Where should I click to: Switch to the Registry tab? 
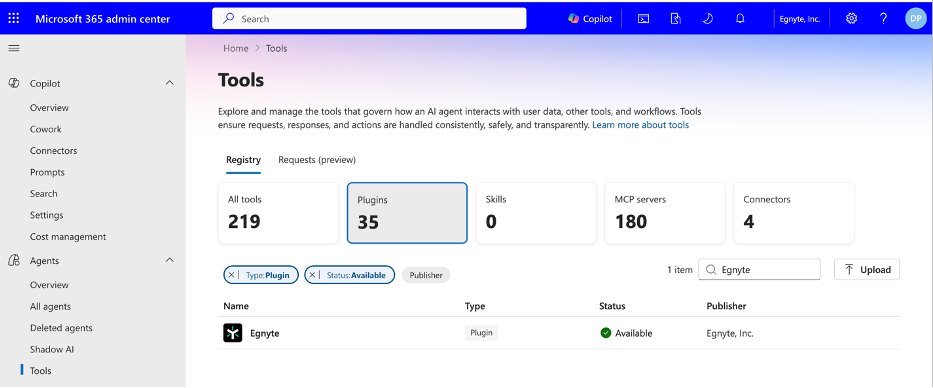pos(243,160)
